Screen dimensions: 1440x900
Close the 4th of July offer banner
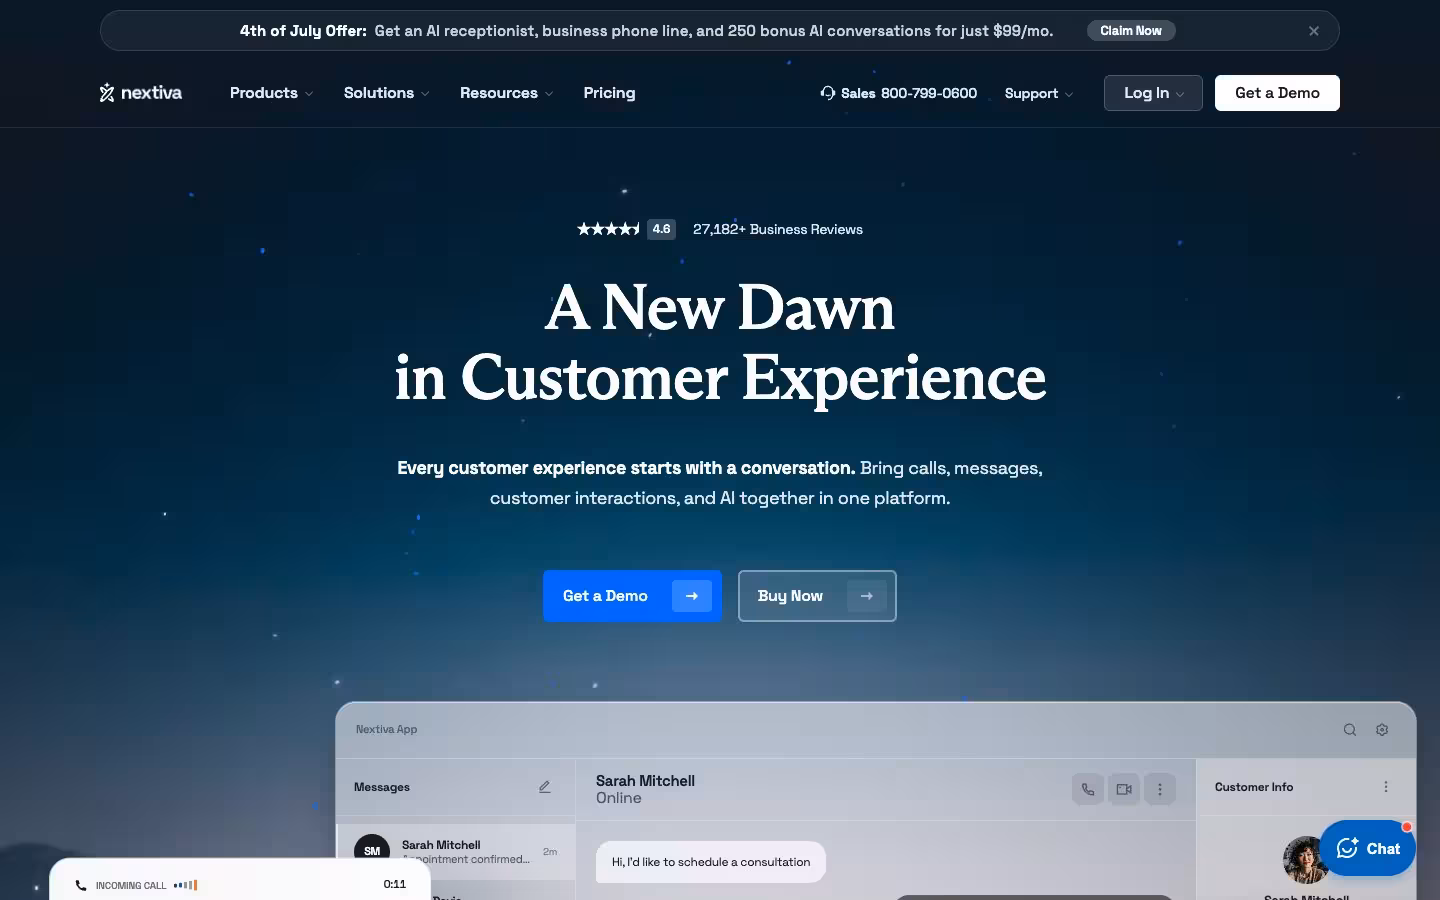coord(1314,31)
